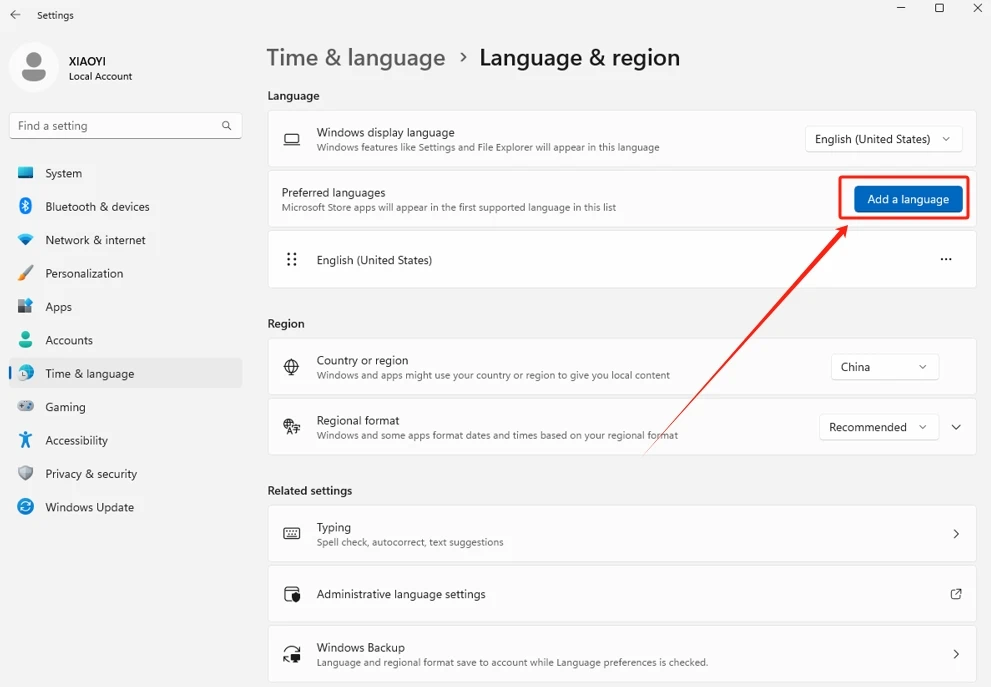This screenshot has height=687, width=991.
Task: Click the Add a language button
Action: [x=908, y=199]
